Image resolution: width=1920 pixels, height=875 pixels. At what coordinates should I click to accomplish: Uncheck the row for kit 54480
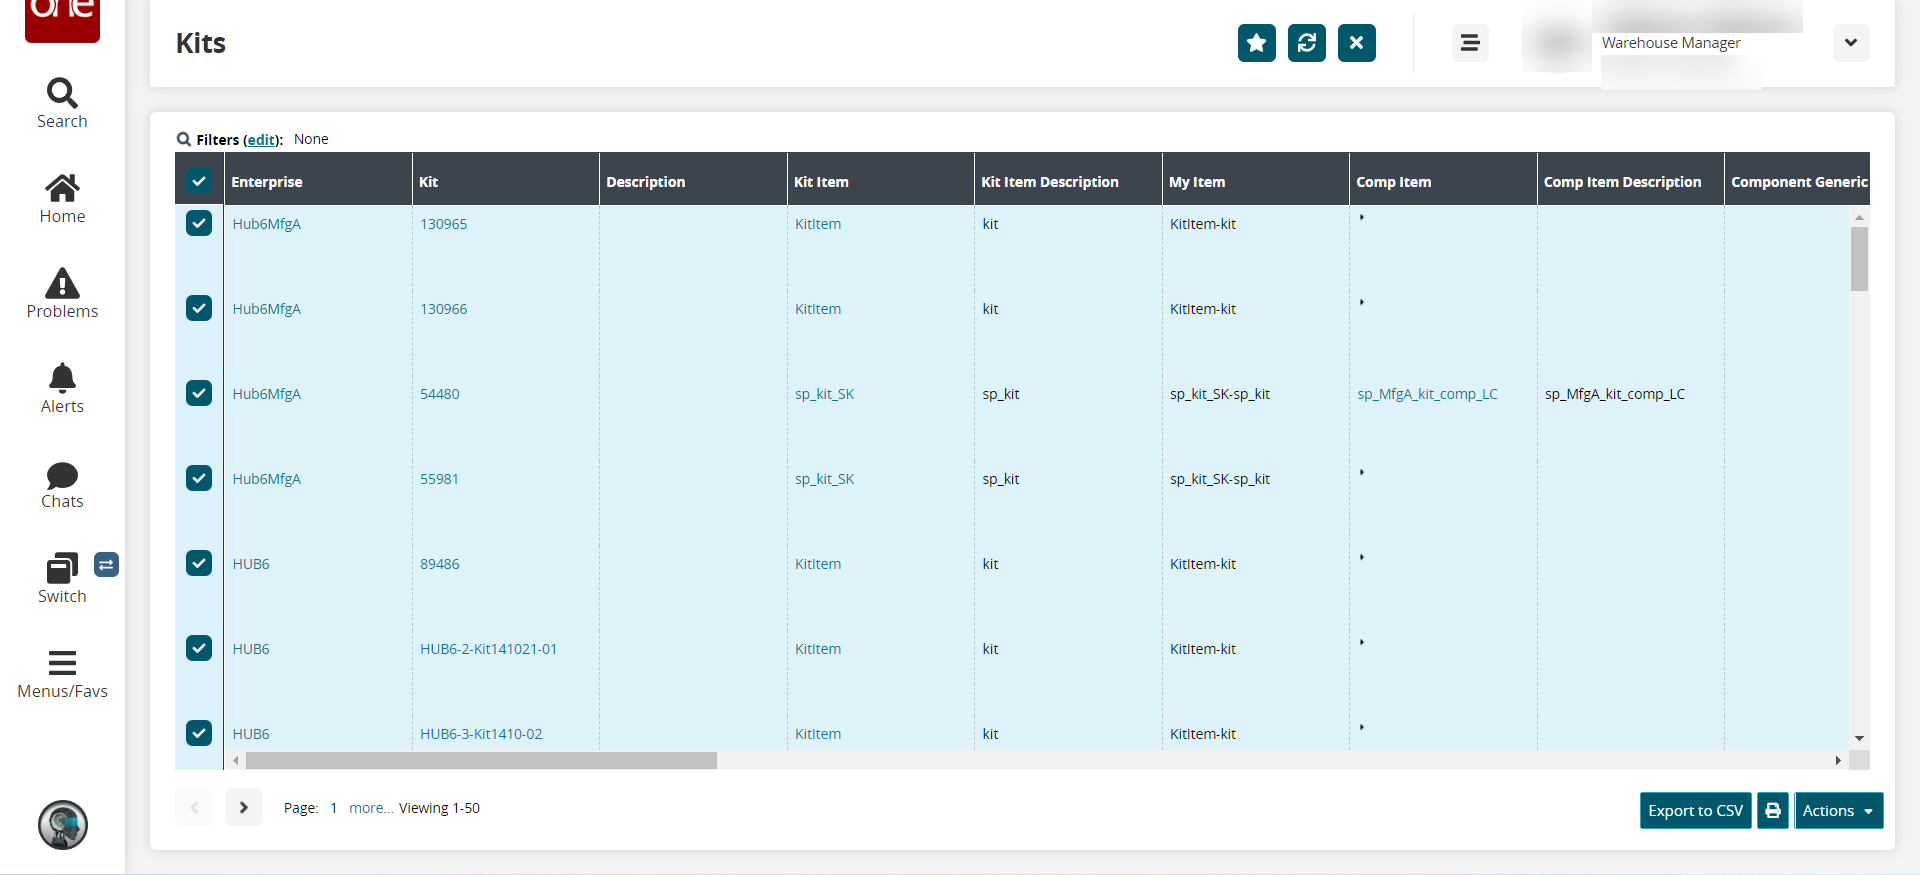click(x=199, y=393)
